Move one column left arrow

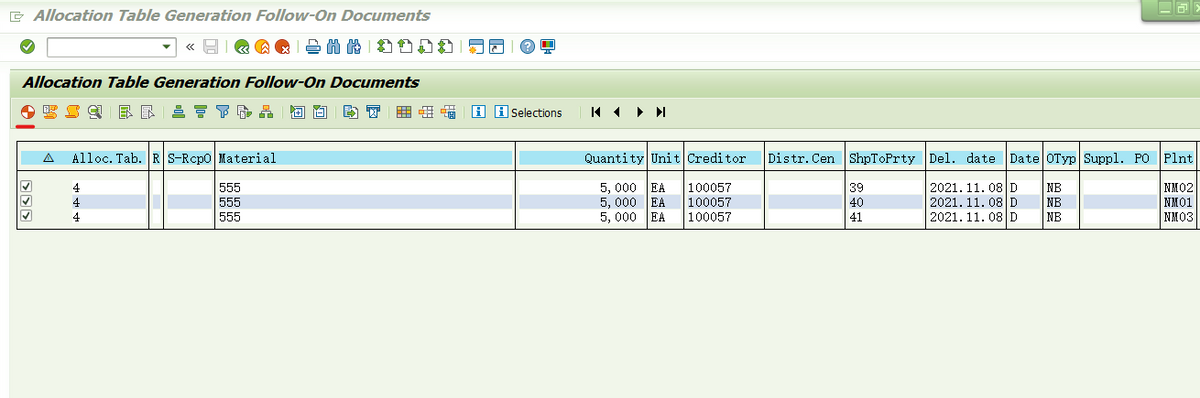617,112
